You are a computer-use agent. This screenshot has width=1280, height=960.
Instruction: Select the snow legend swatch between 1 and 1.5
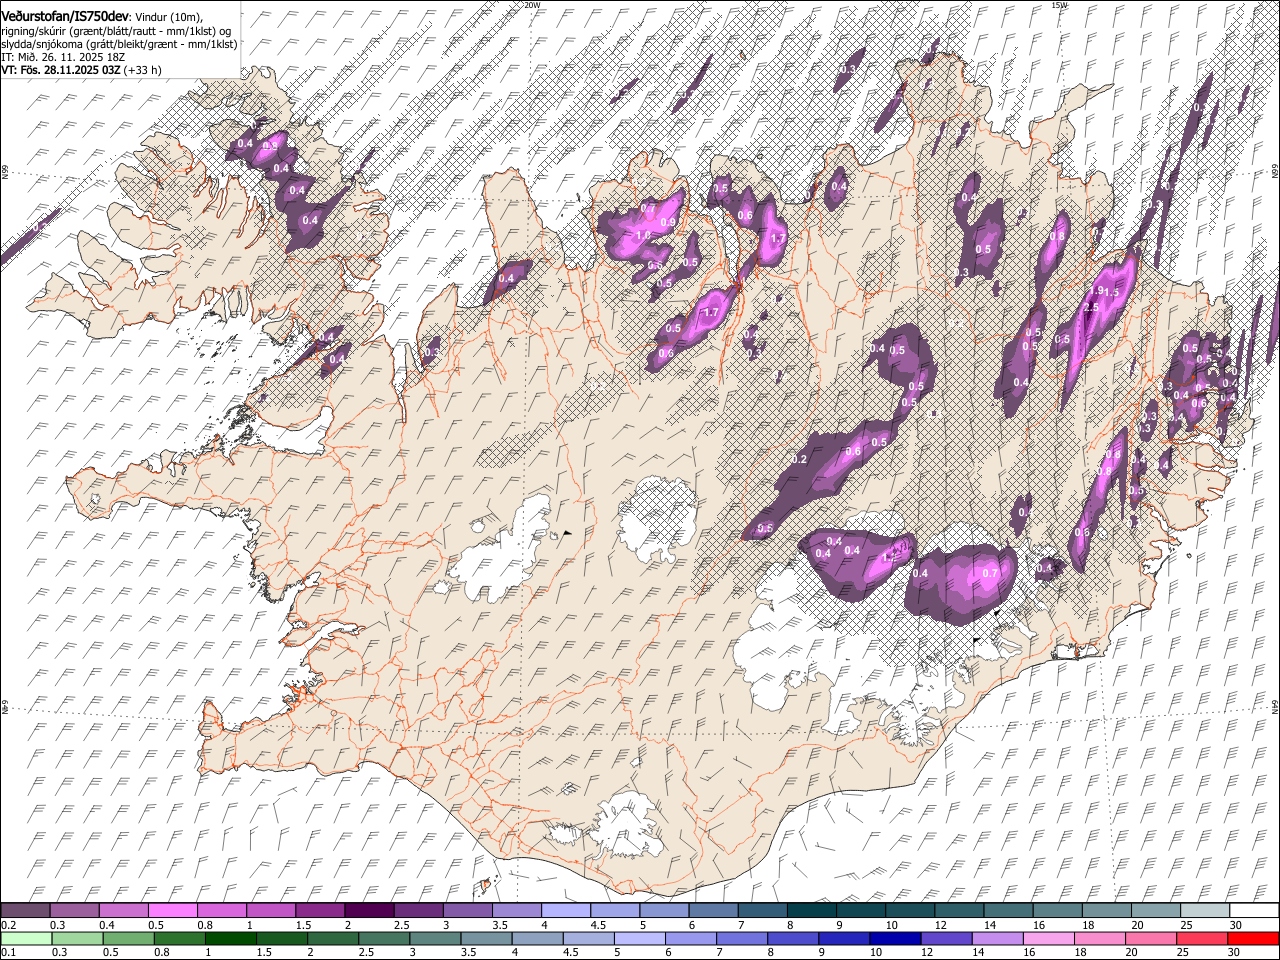click(271, 911)
